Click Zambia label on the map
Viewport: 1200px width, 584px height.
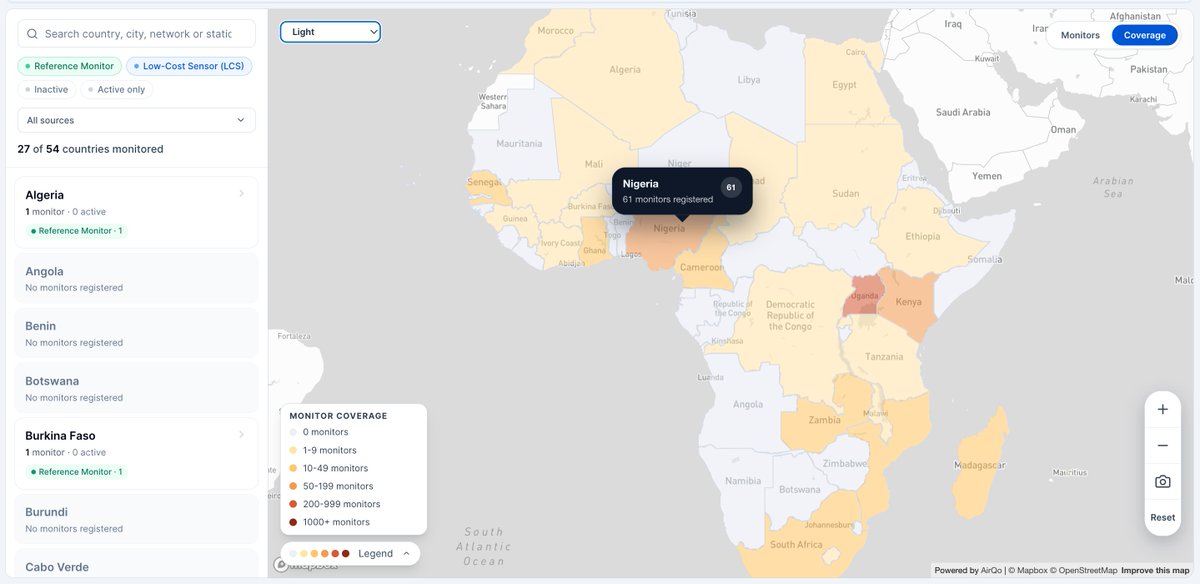(824, 420)
